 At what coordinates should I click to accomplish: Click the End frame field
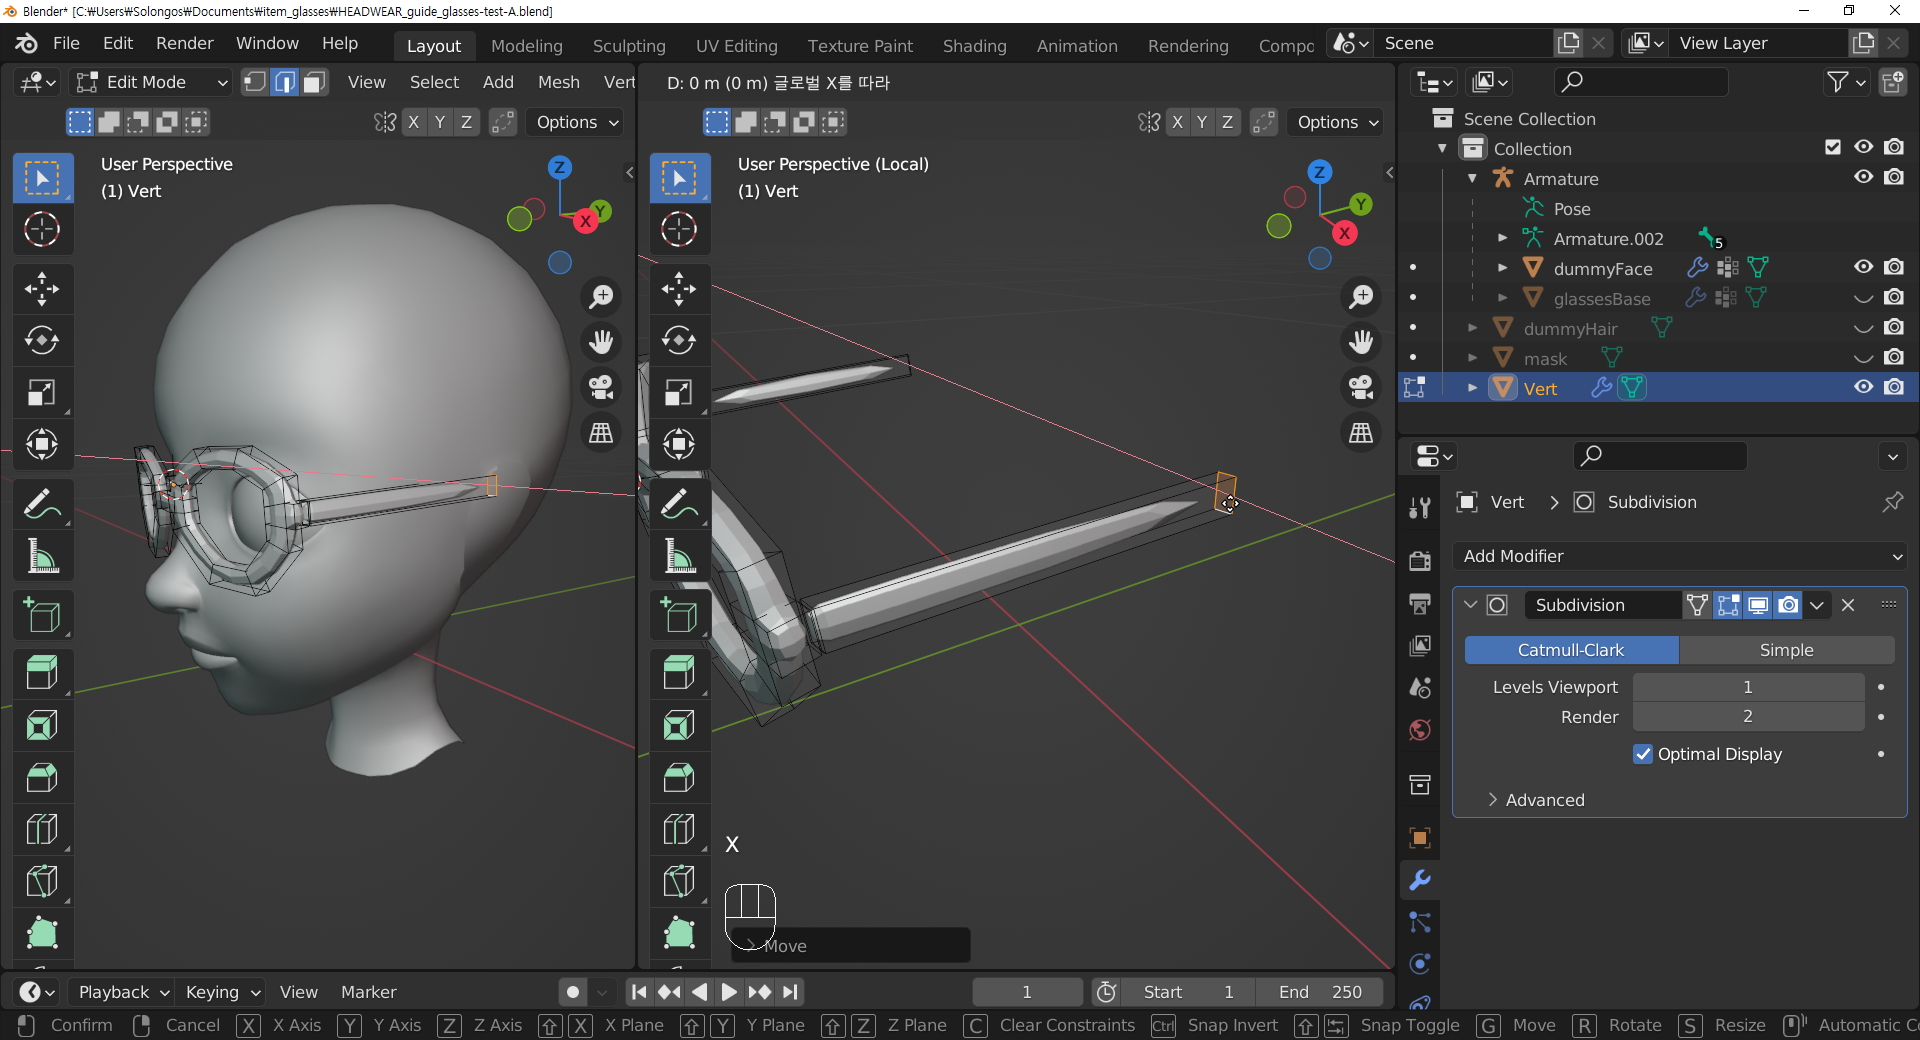[1319, 992]
